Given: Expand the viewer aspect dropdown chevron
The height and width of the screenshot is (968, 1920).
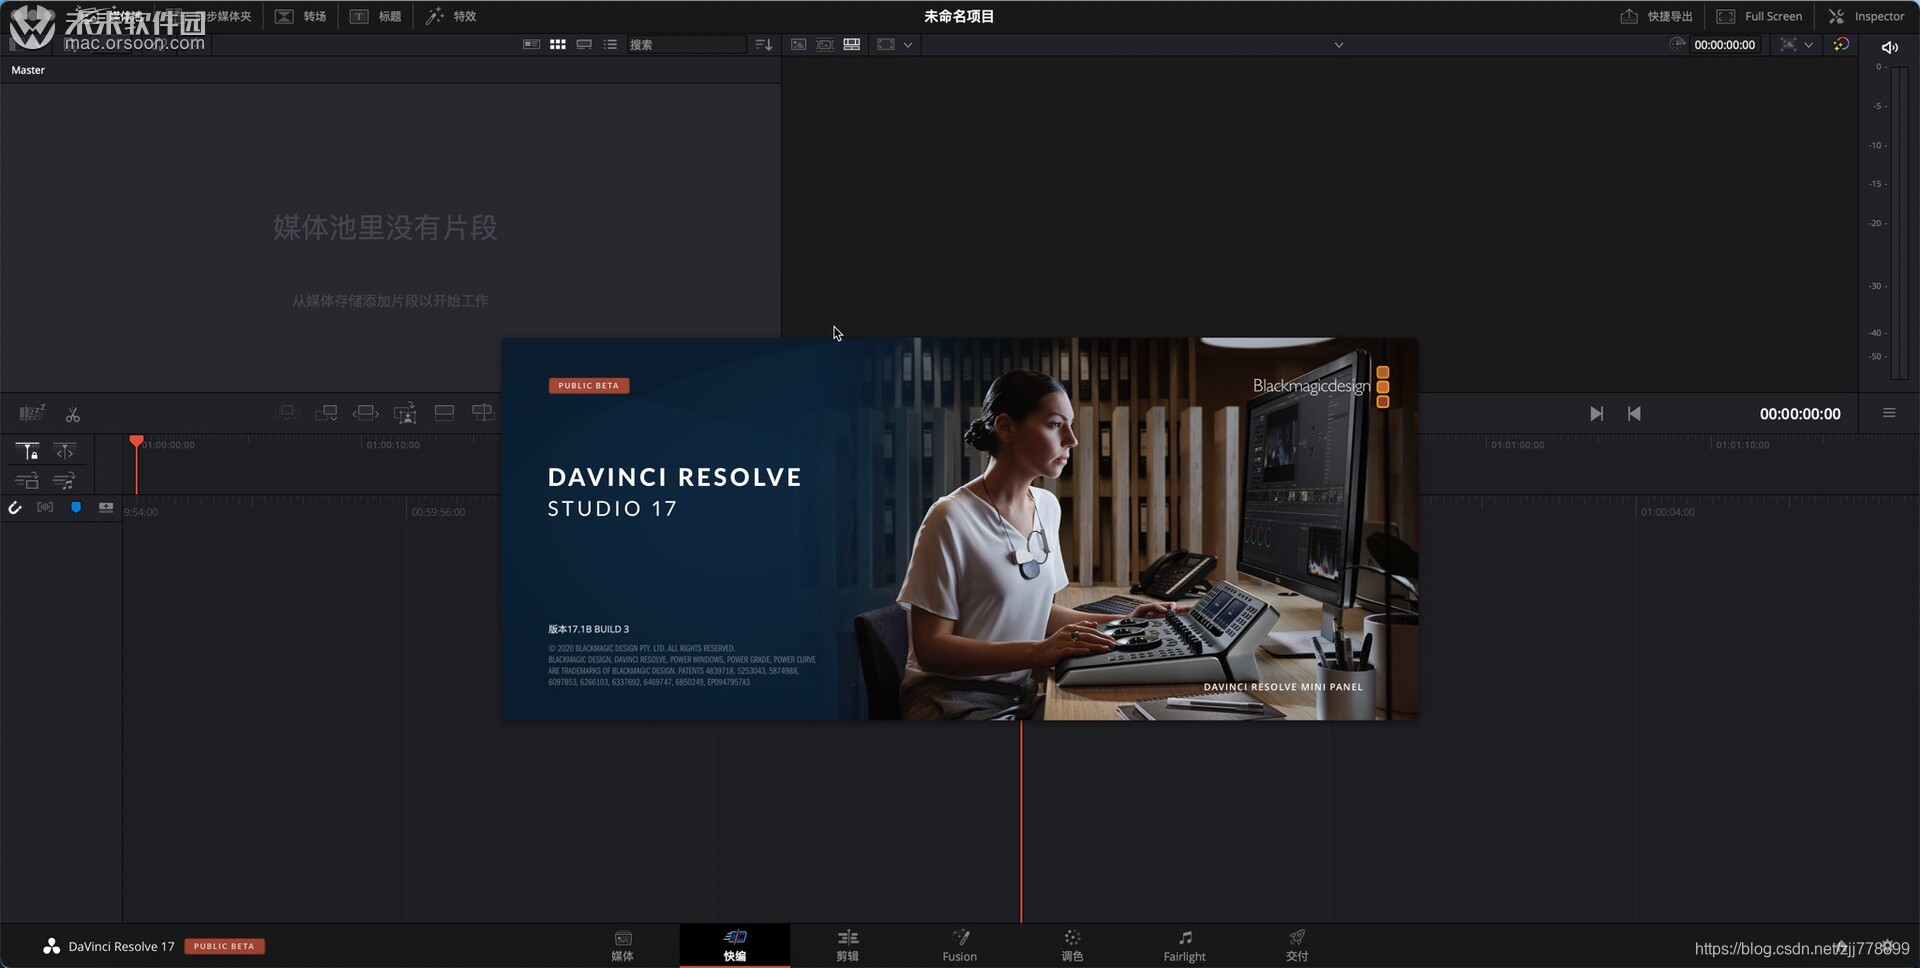Looking at the screenshot, I should coord(908,45).
